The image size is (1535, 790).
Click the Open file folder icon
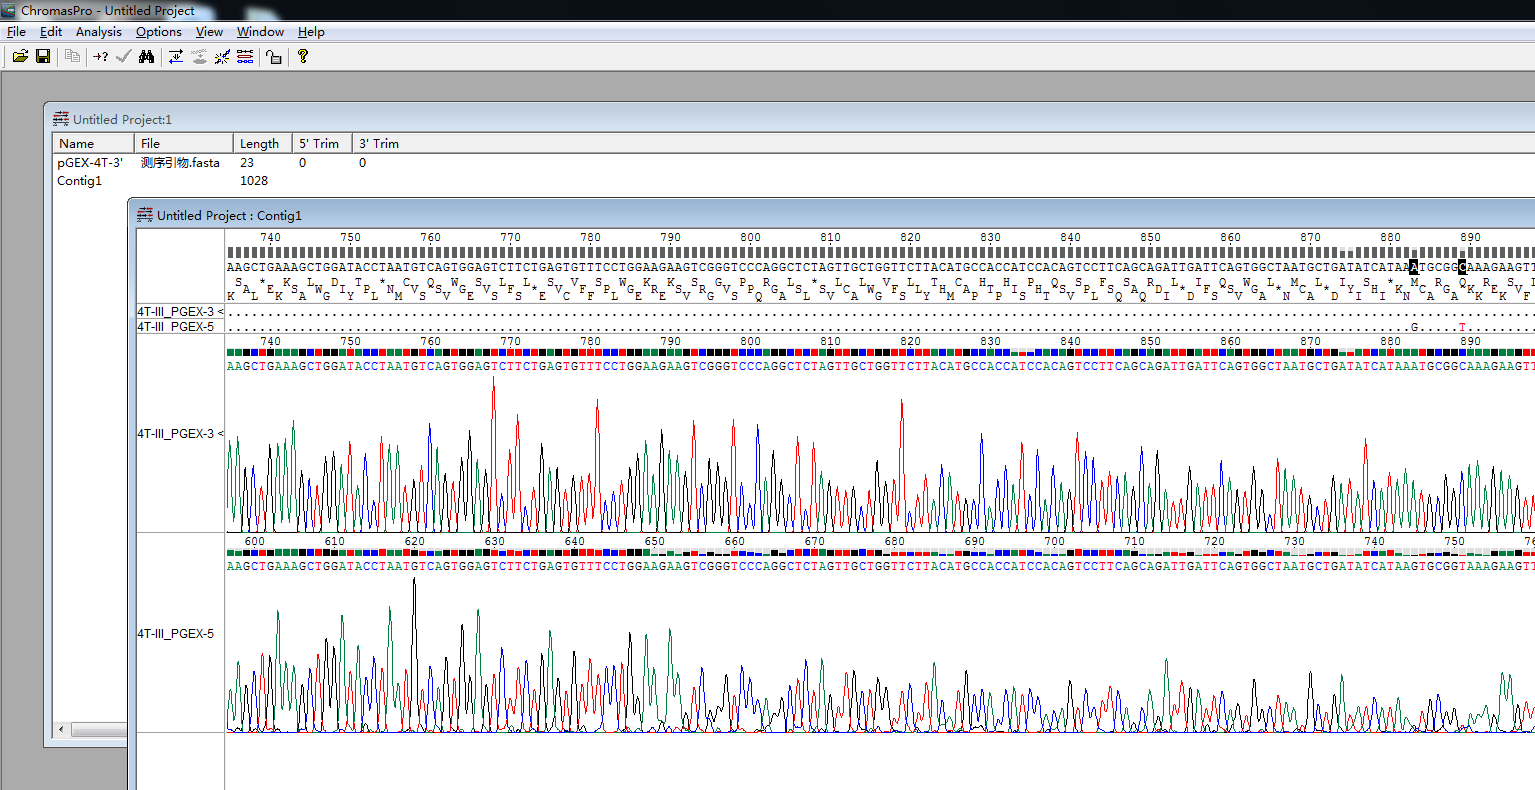pyautogui.click(x=19, y=57)
